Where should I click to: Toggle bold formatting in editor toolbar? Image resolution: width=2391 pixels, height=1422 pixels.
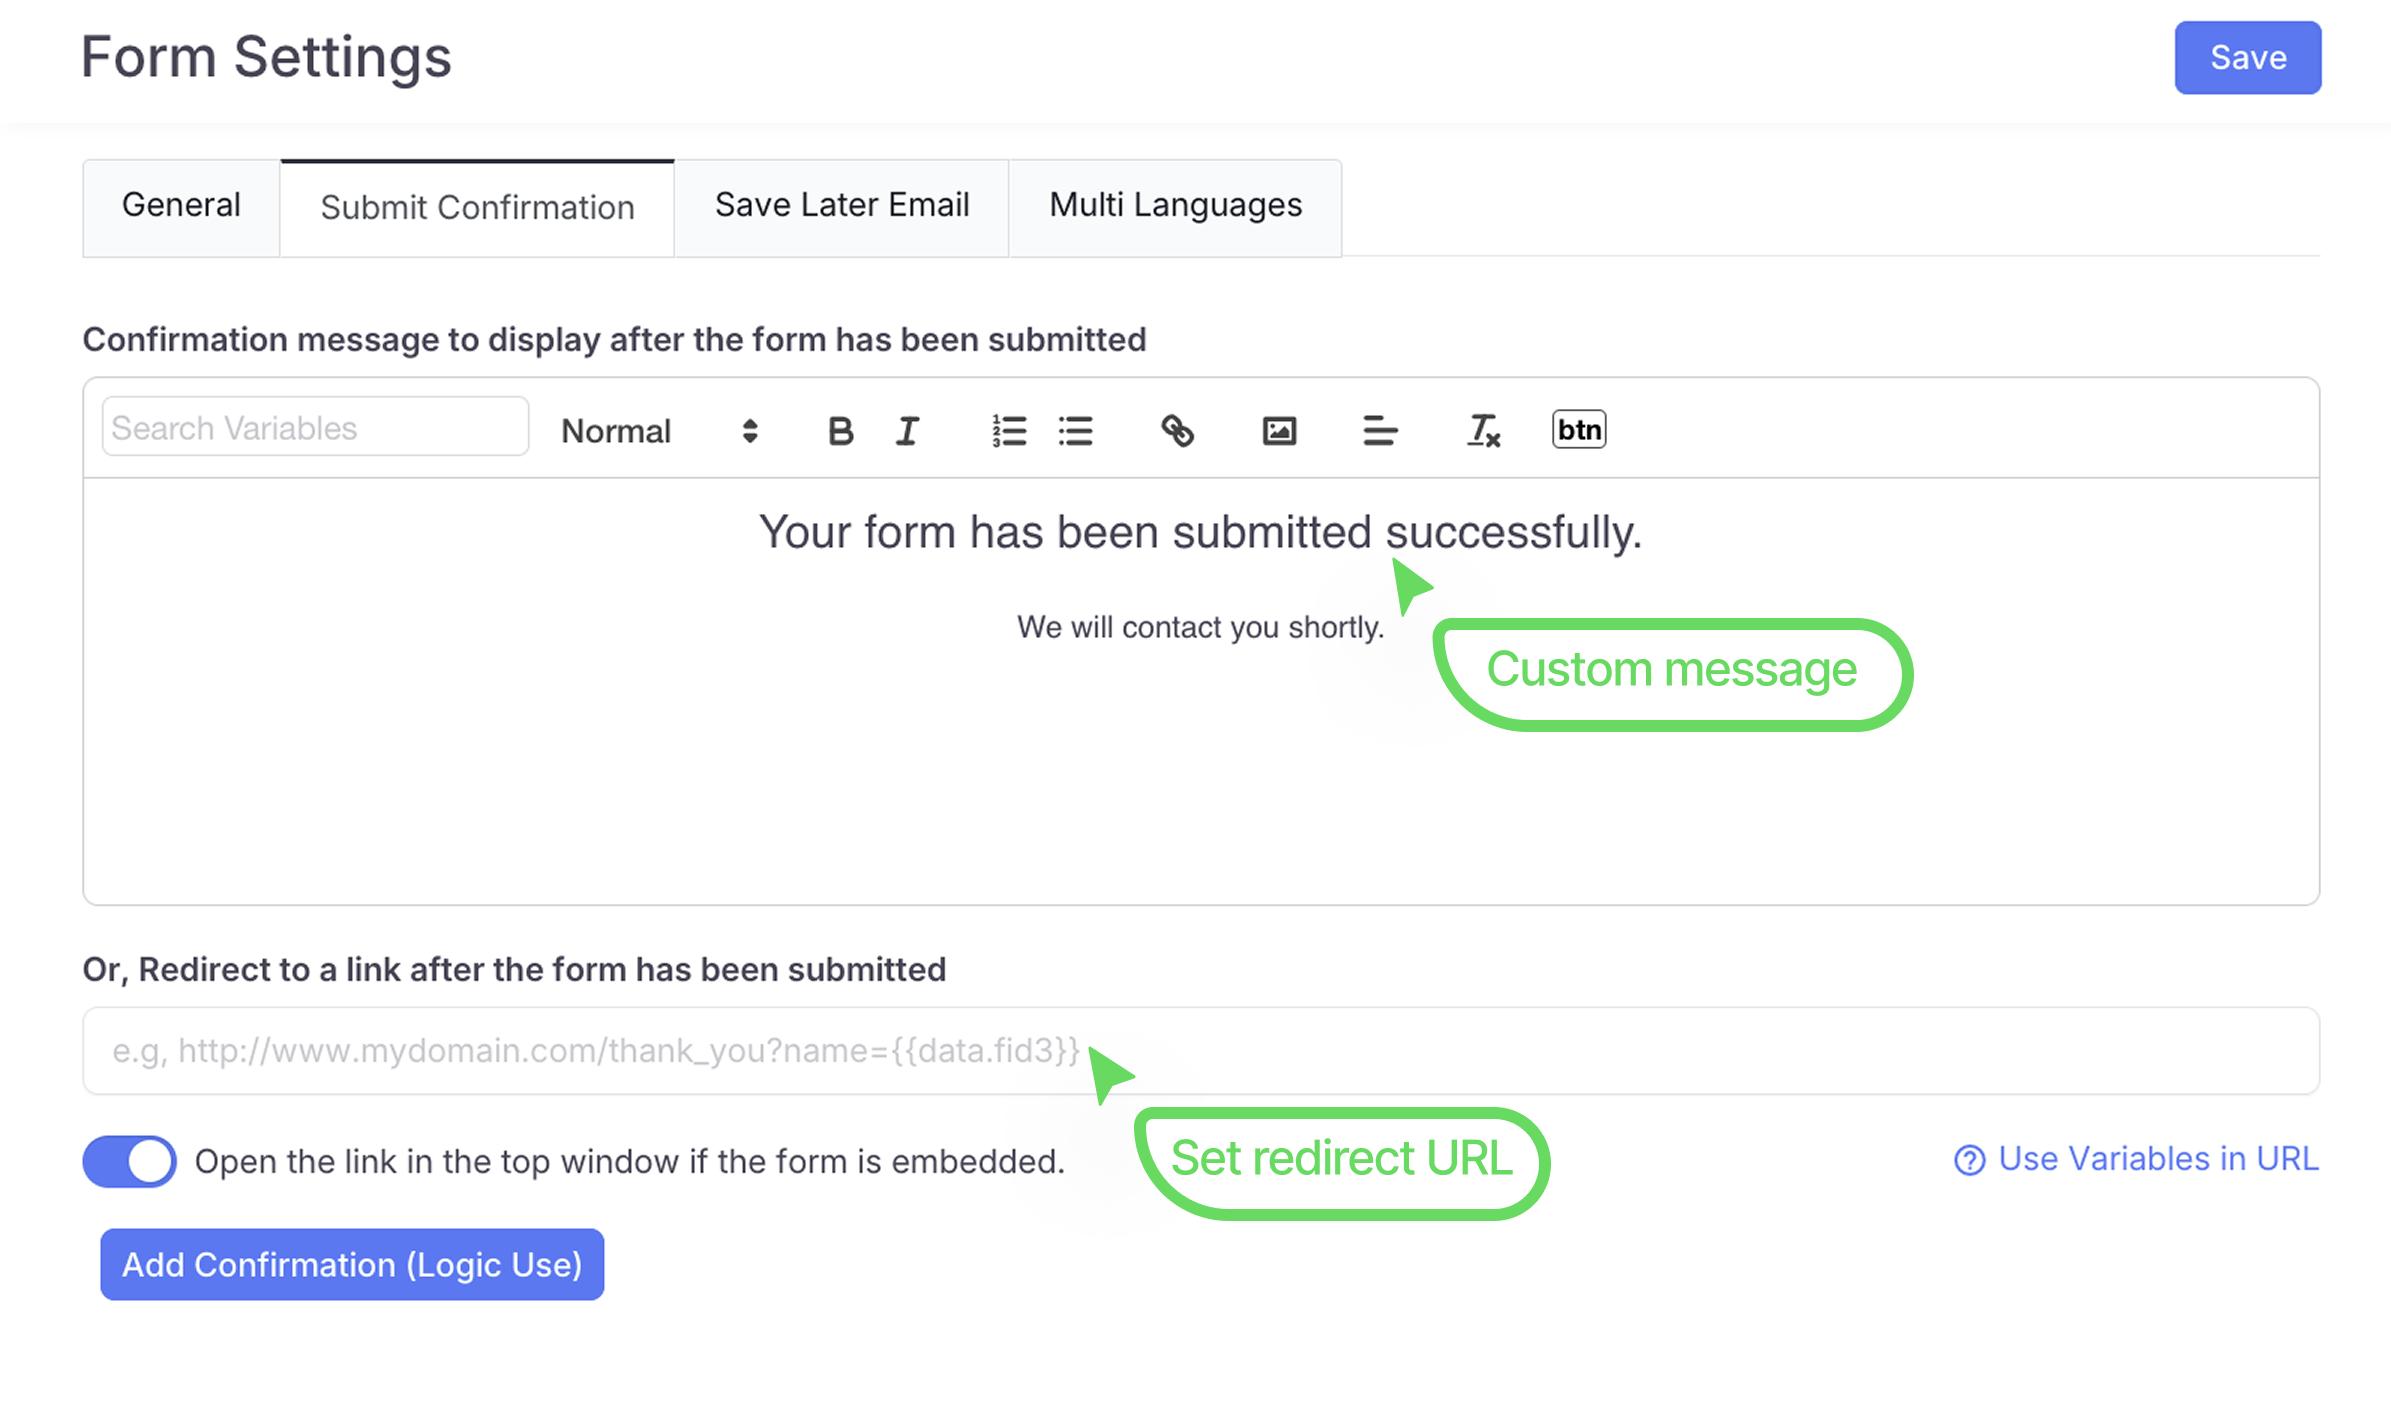point(840,431)
